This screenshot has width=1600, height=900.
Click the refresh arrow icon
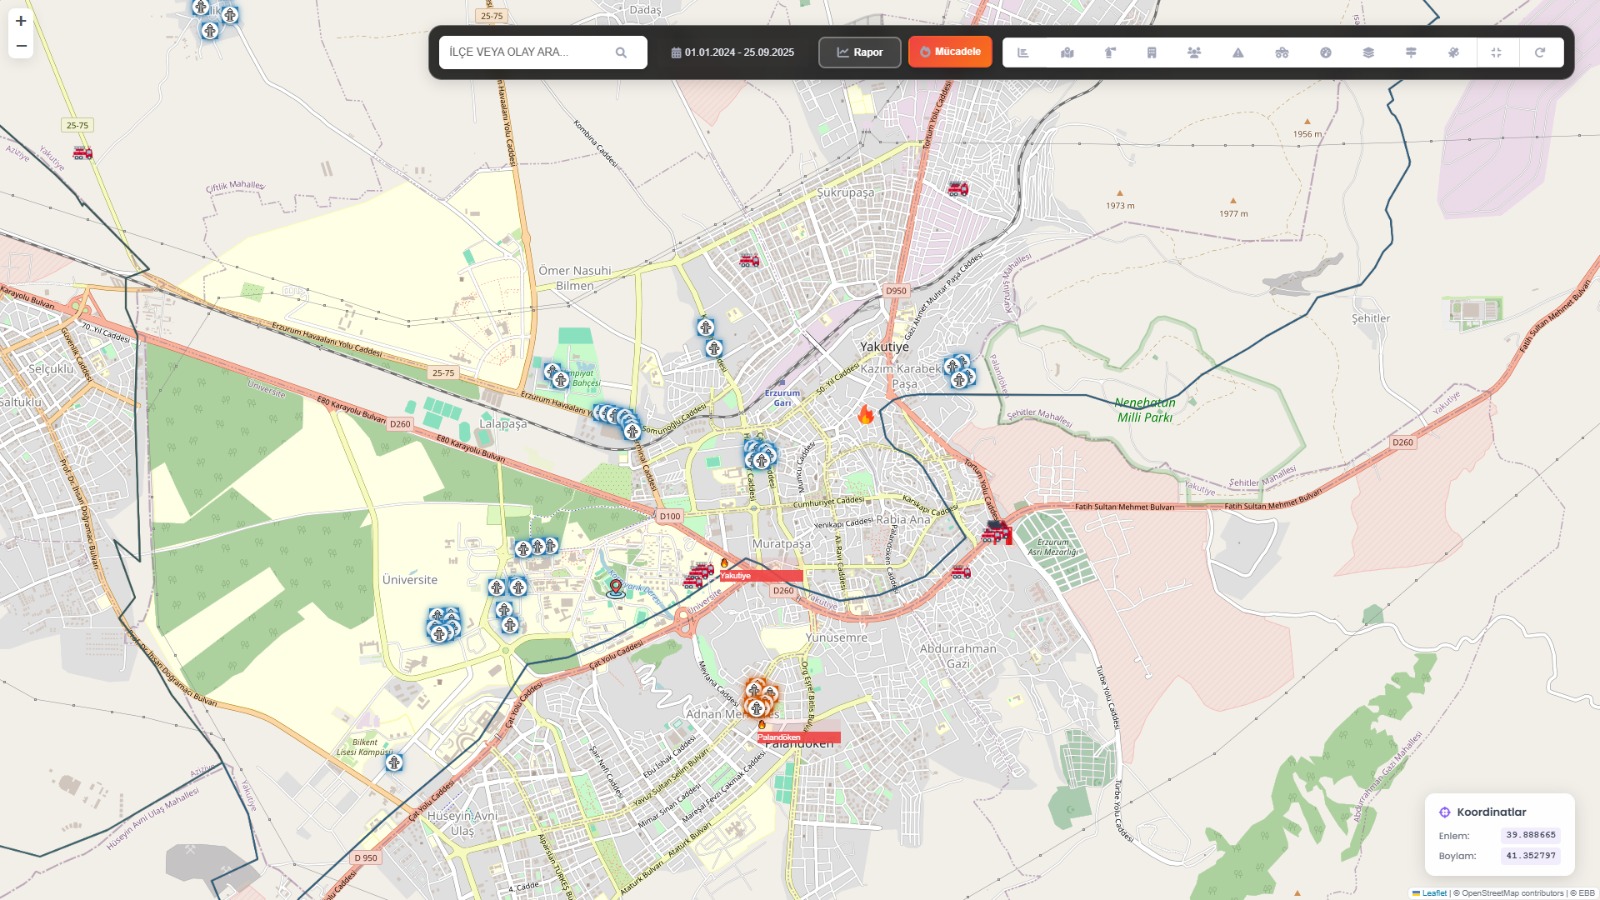[1540, 52]
